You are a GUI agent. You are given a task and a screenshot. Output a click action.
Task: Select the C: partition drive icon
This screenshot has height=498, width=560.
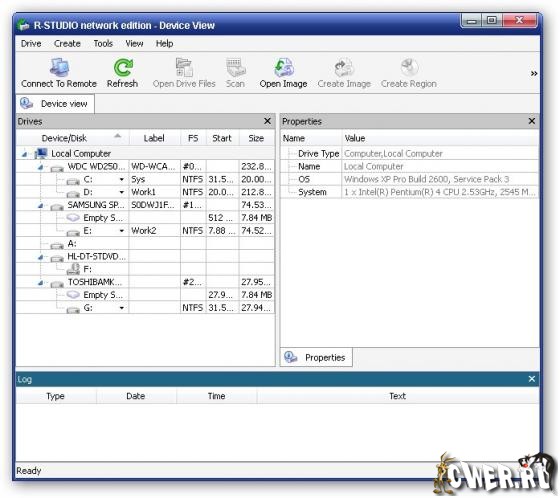73,180
